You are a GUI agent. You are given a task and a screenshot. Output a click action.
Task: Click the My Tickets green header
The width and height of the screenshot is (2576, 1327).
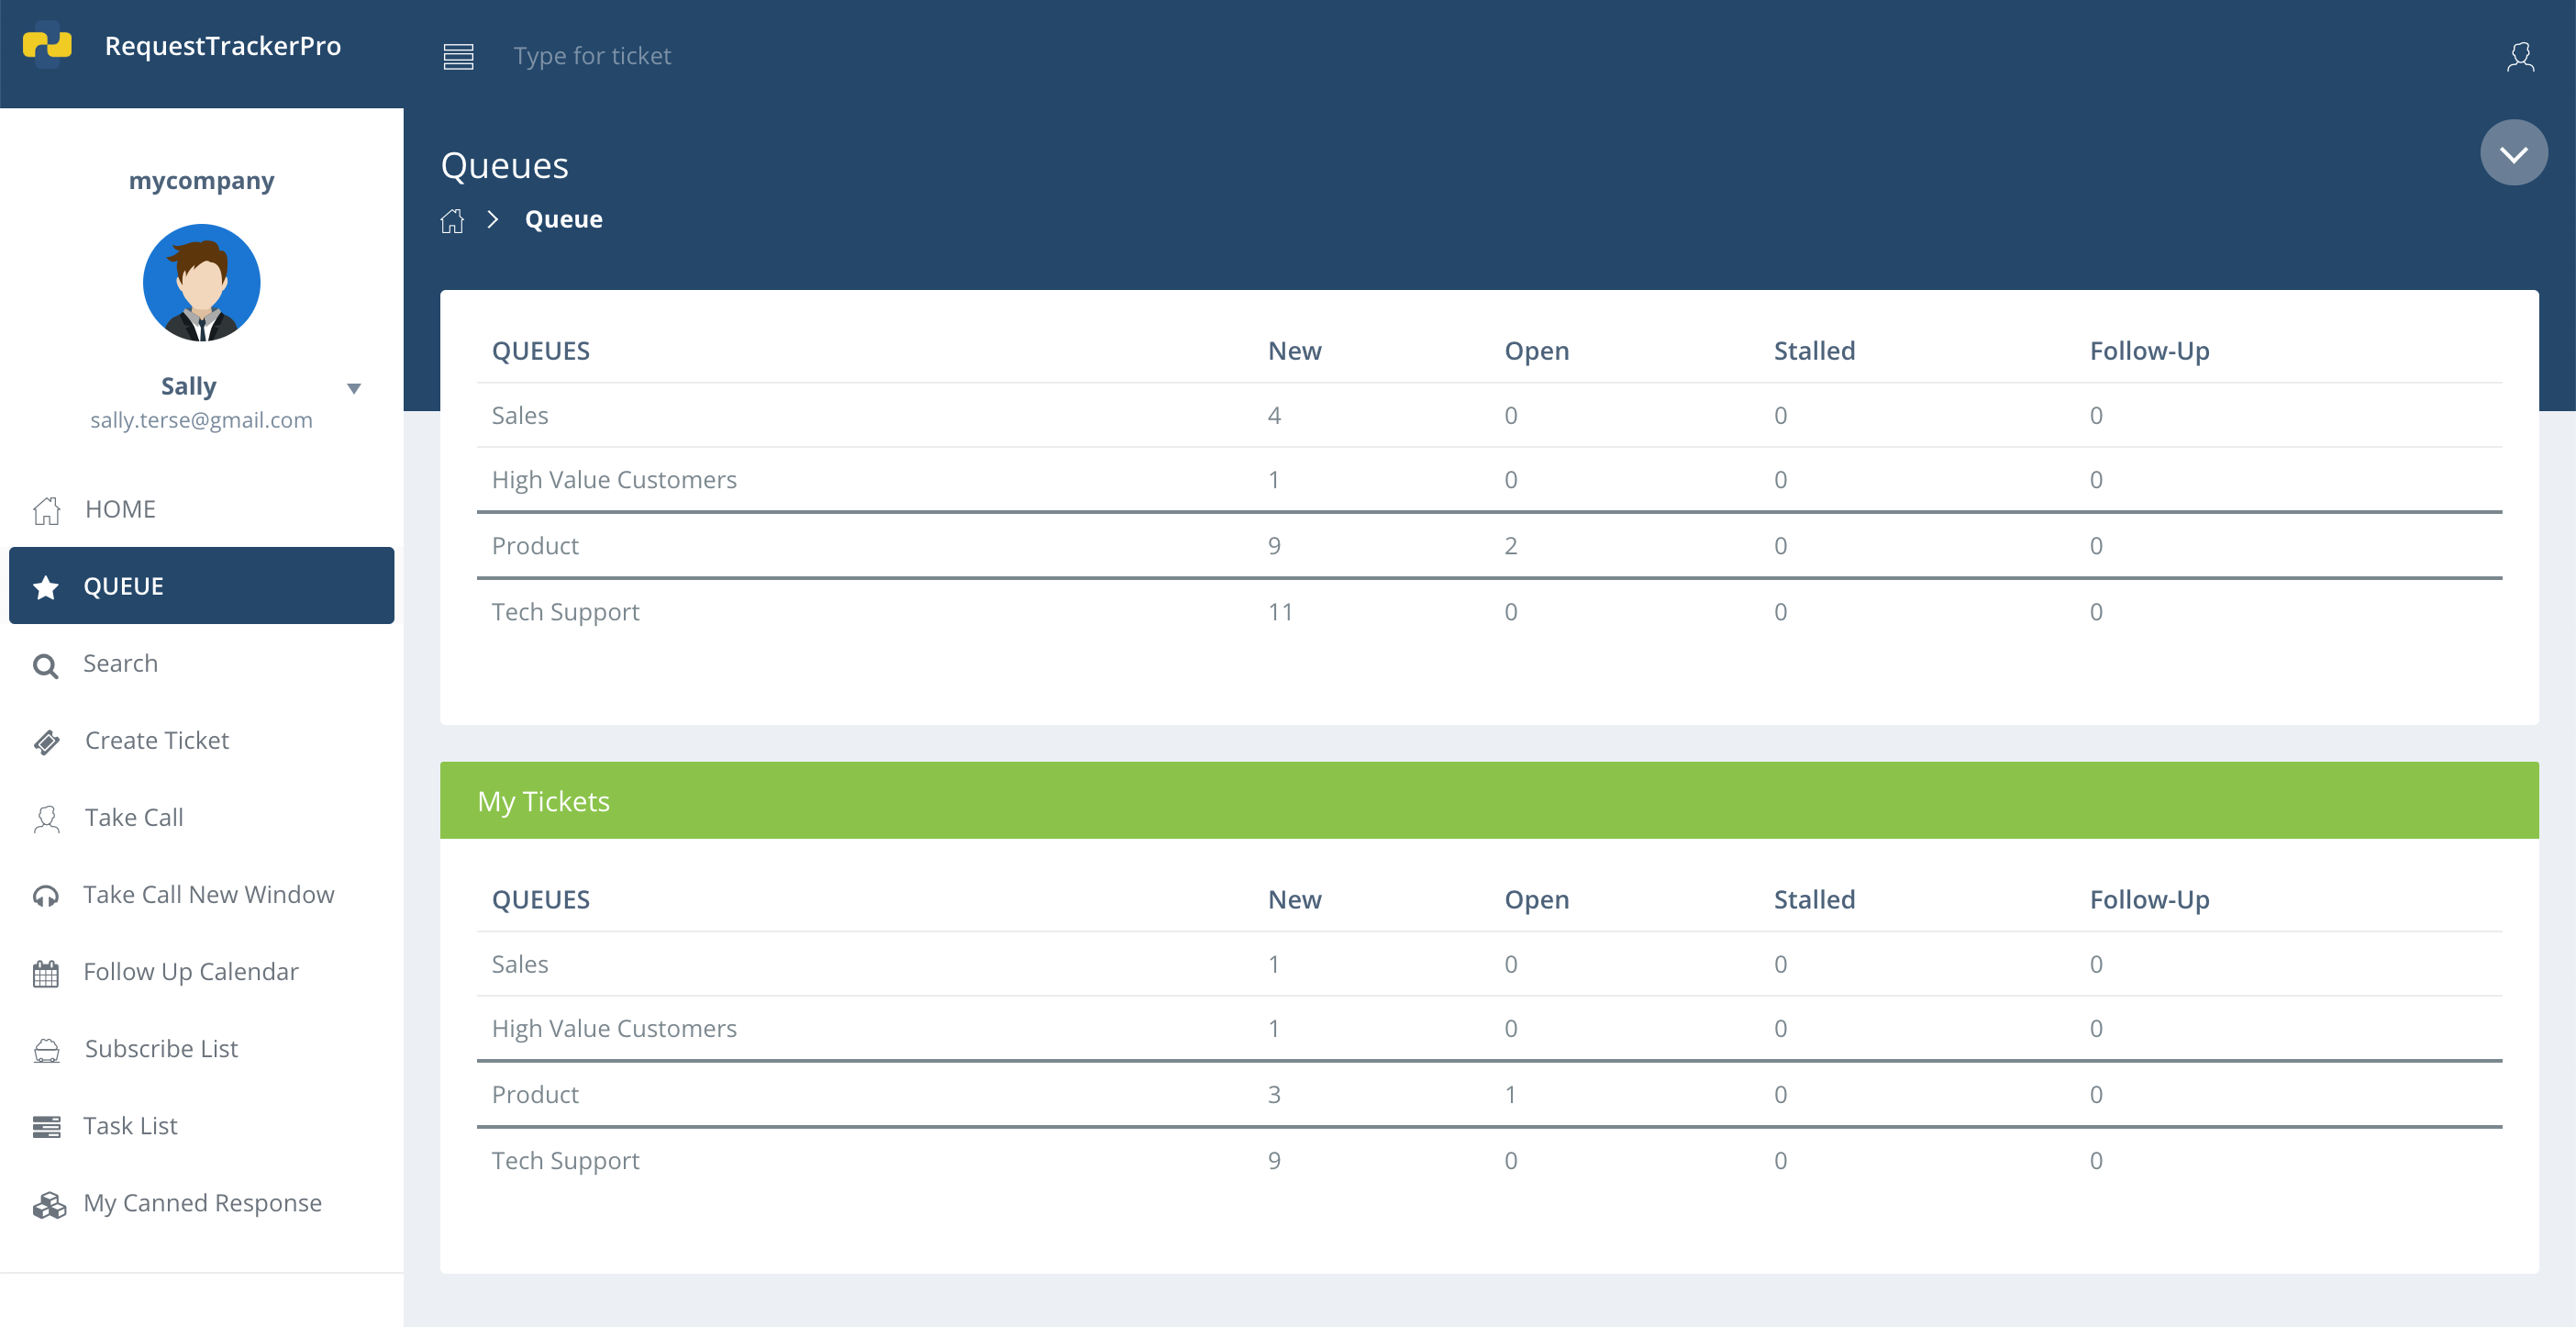click(1489, 800)
